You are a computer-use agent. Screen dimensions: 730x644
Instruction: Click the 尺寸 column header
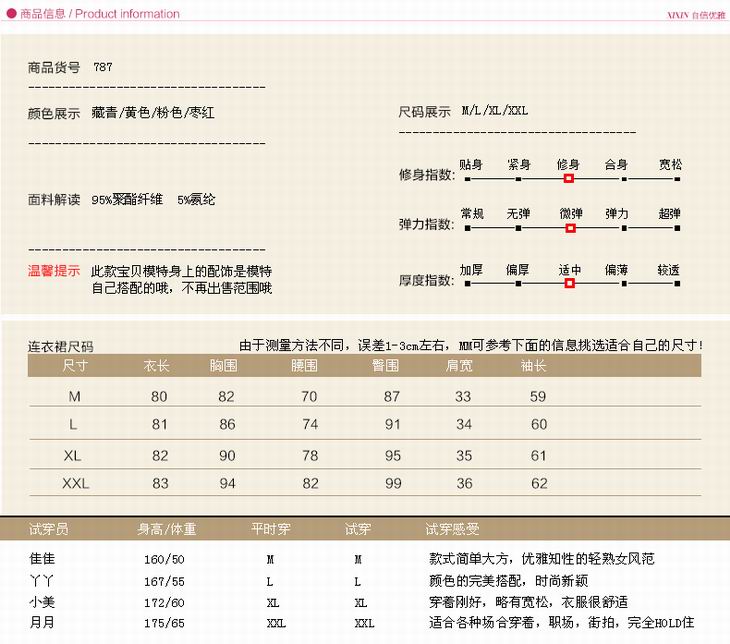click(x=75, y=366)
